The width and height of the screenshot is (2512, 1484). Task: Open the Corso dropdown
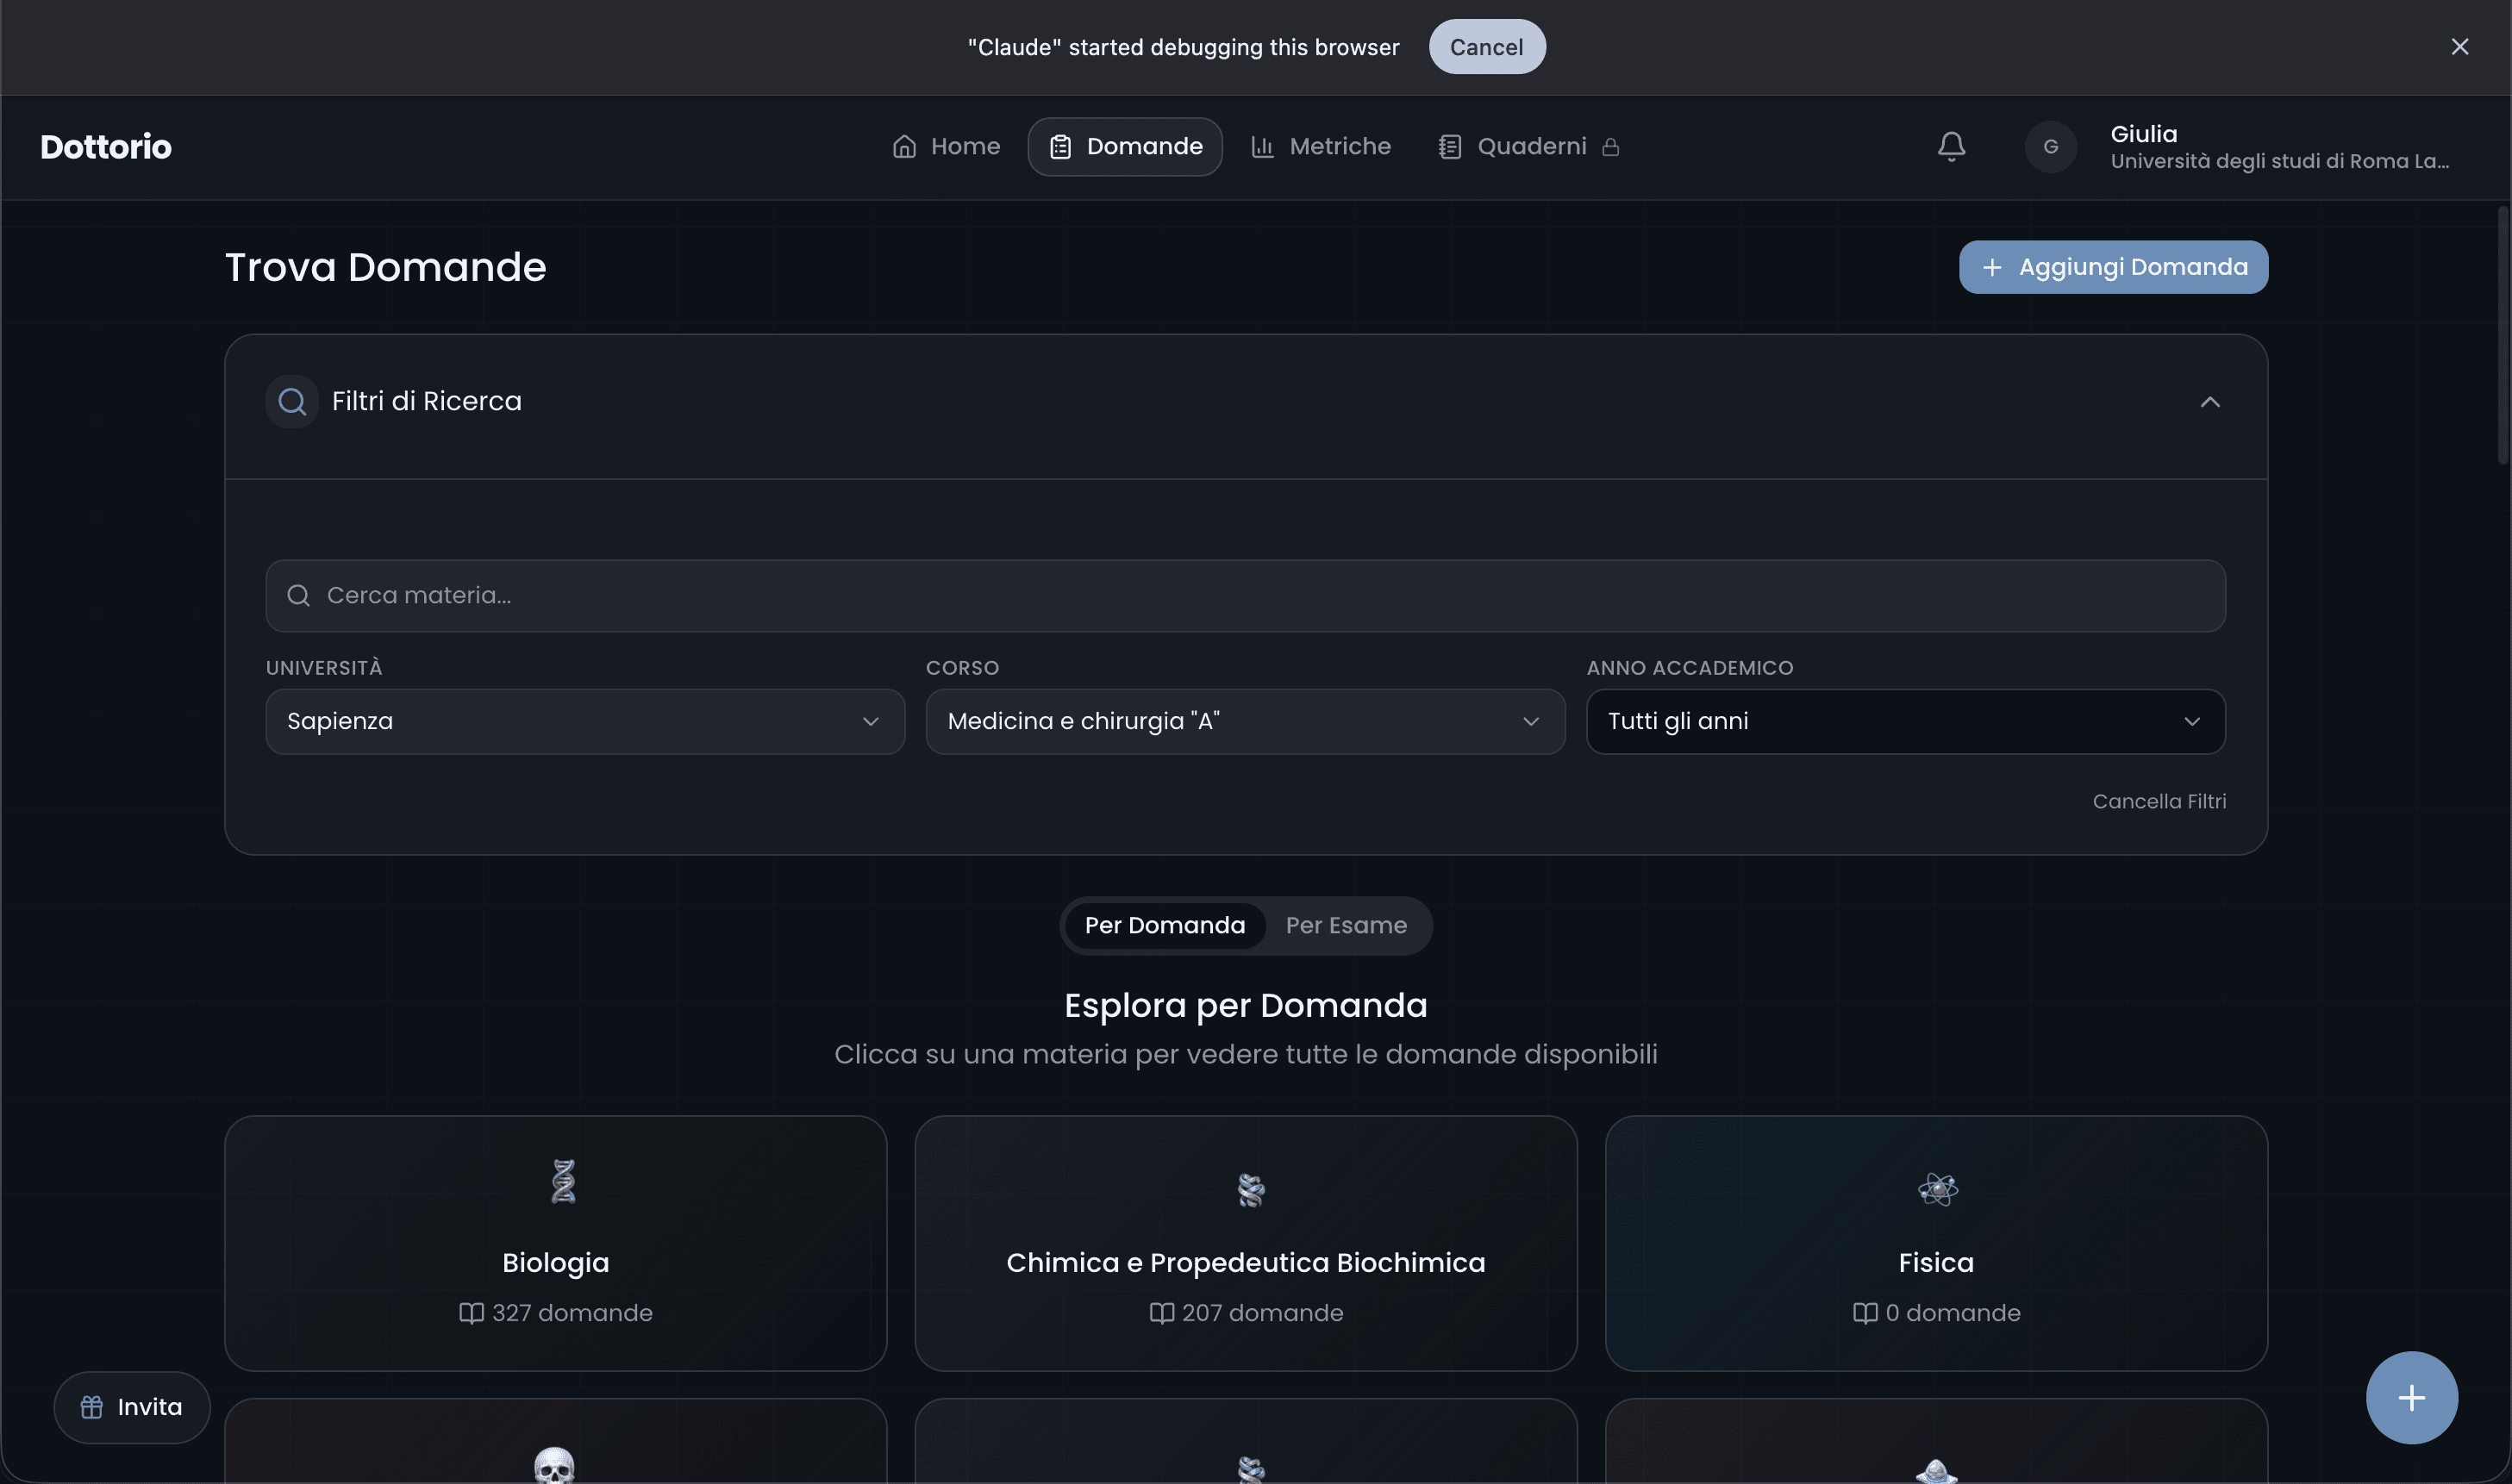pyautogui.click(x=1245, y=721)
